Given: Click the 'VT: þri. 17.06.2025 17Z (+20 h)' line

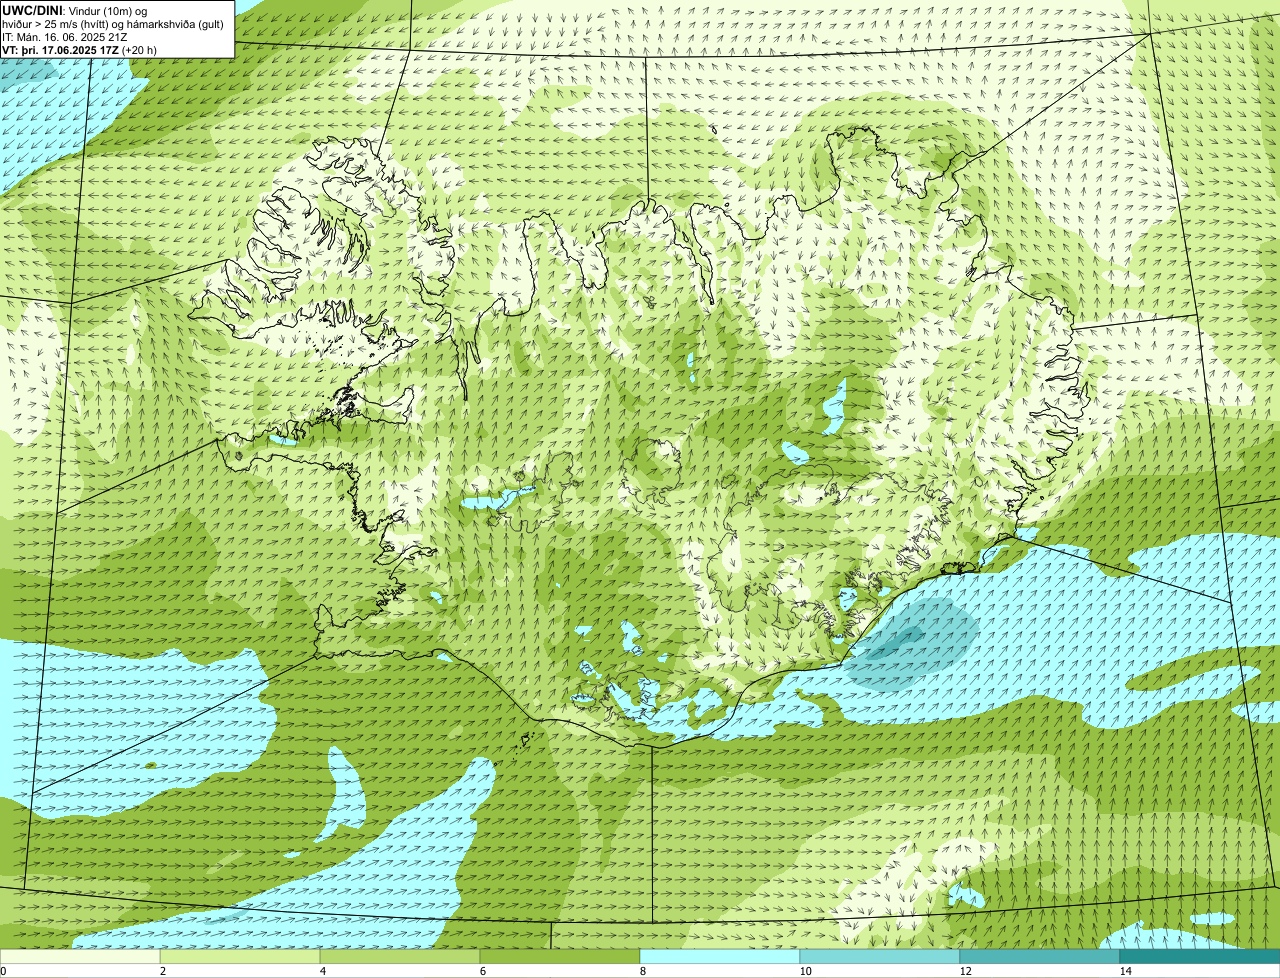Looking at the screenshot, I should pyautogui.click(x=79, y=49).
